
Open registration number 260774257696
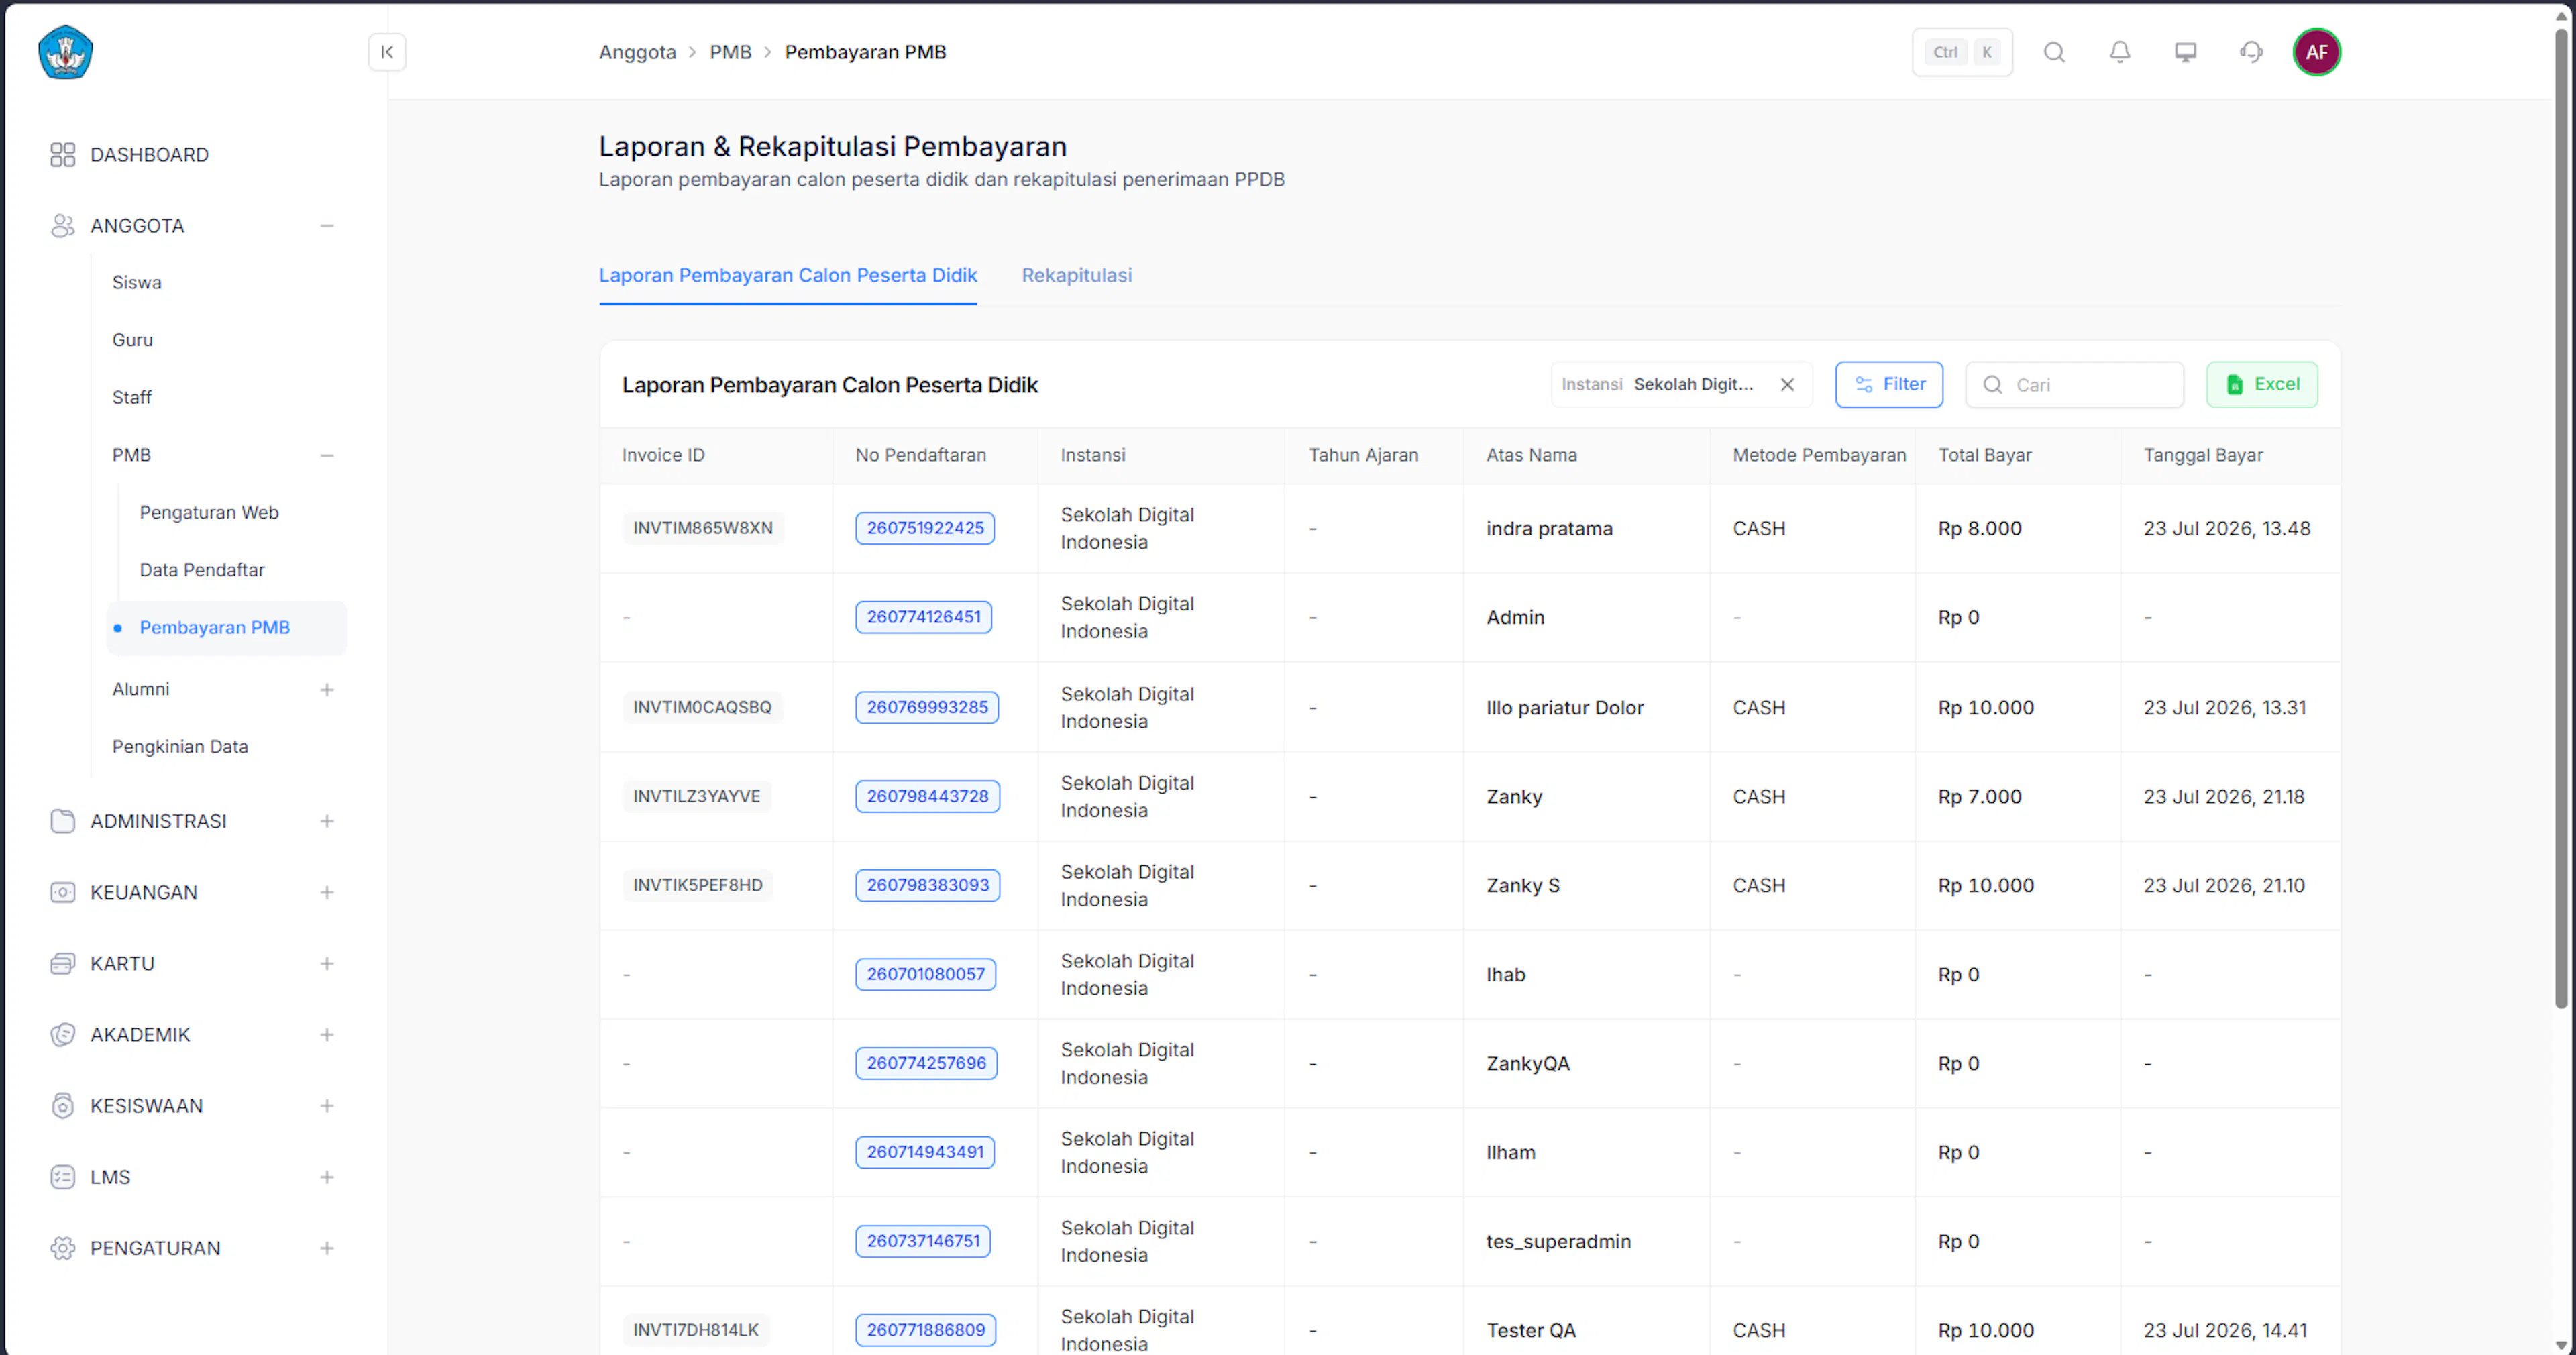[x=926, y=1063]
